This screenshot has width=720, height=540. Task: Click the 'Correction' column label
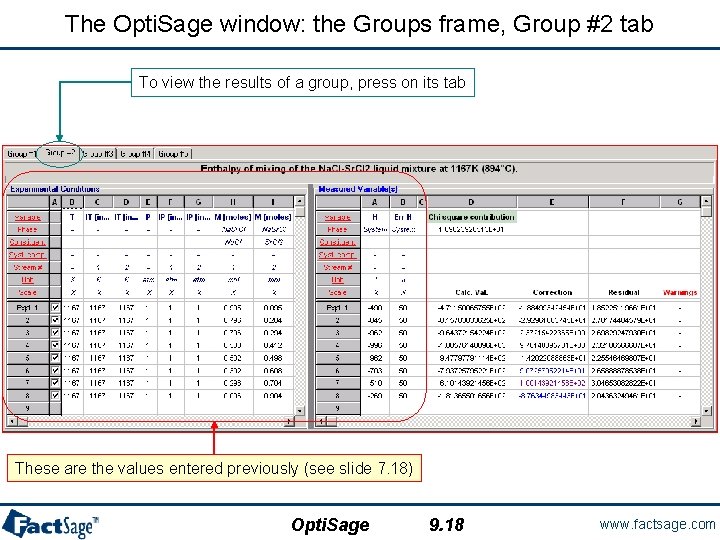pos(552,292)
